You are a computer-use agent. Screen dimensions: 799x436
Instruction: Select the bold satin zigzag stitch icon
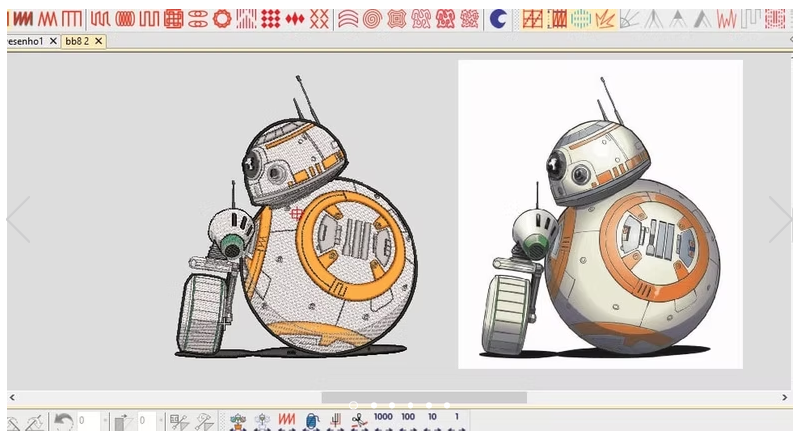(23, 19)
